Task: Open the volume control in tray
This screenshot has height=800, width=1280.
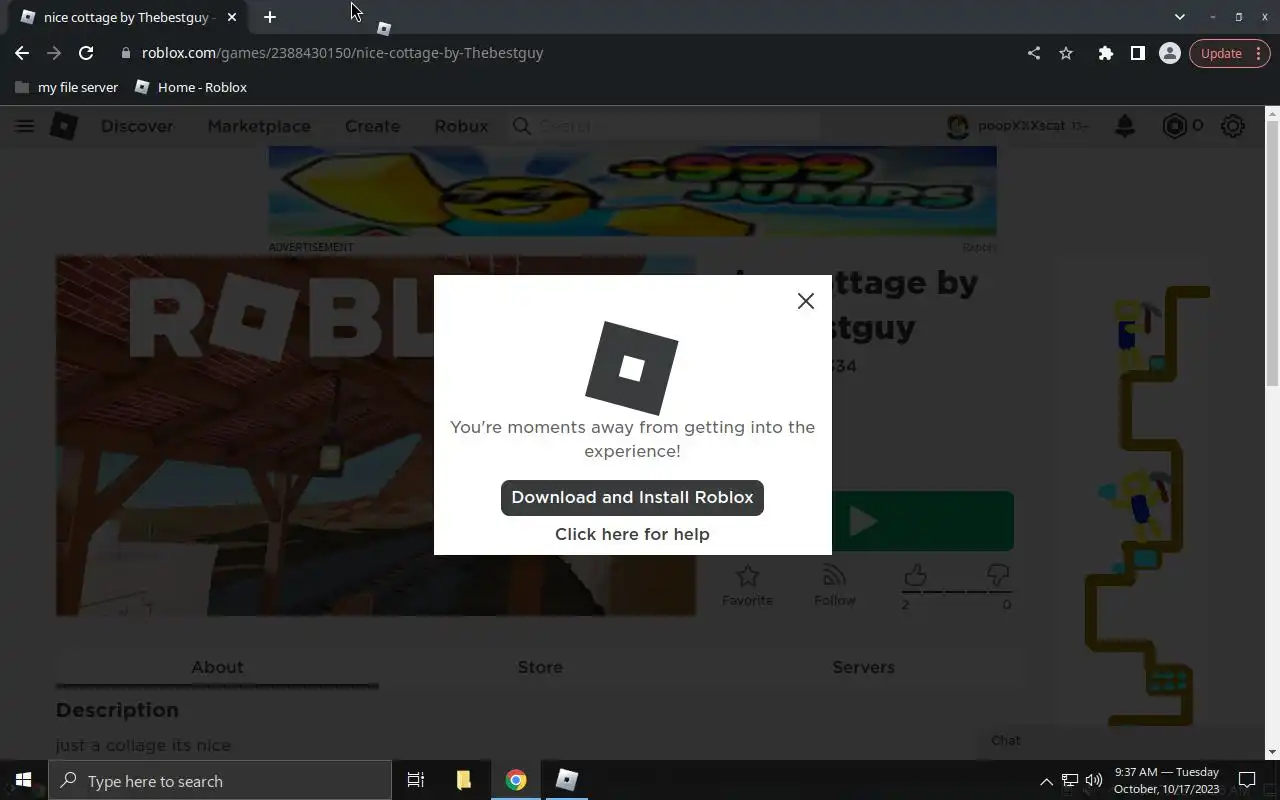Action: pos(1094,780)
